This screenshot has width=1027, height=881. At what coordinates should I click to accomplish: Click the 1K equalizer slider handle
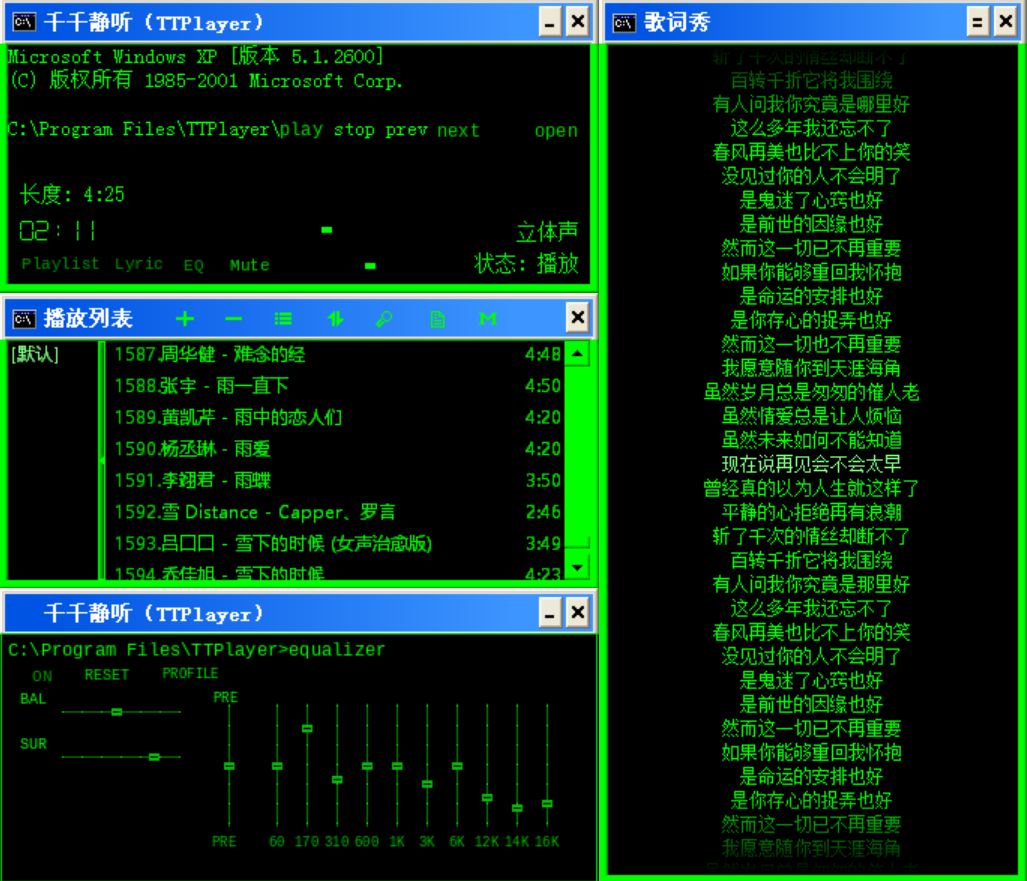click(397, 766)
